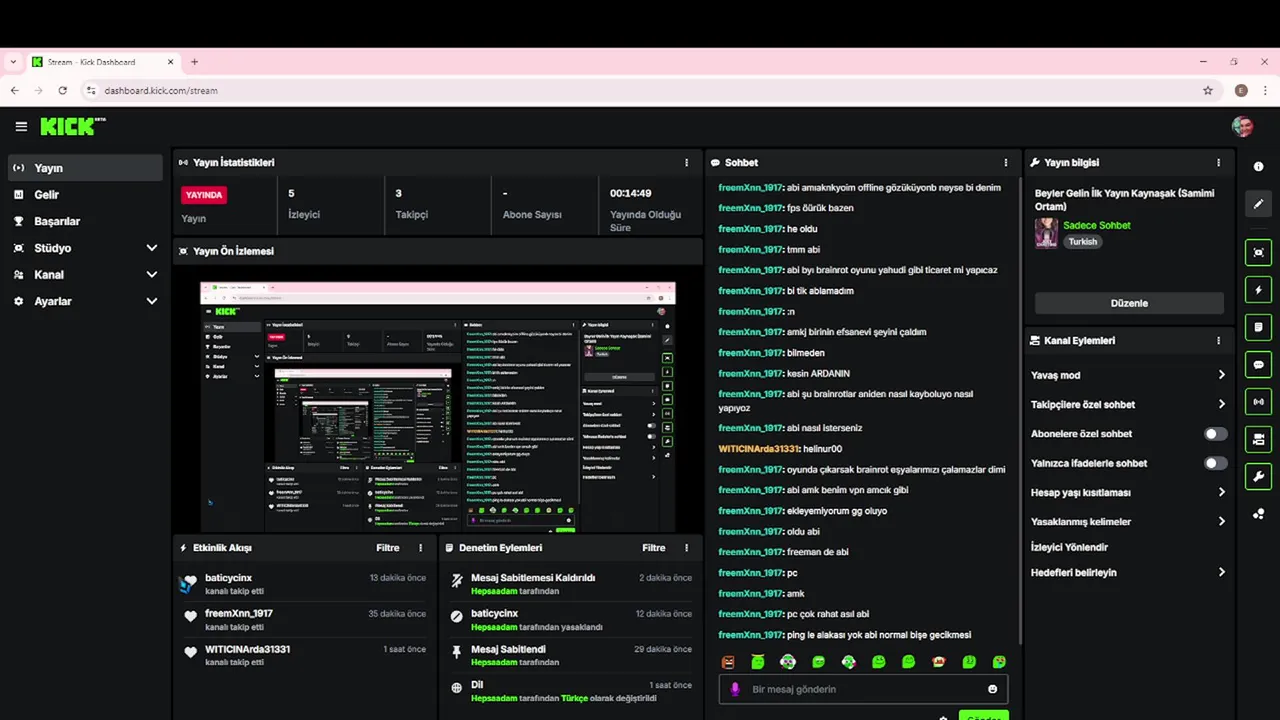Viewport: 1280px width, 720px height.
Task: Click the lightning bolt quick action icon
Action: point(1258,290)
